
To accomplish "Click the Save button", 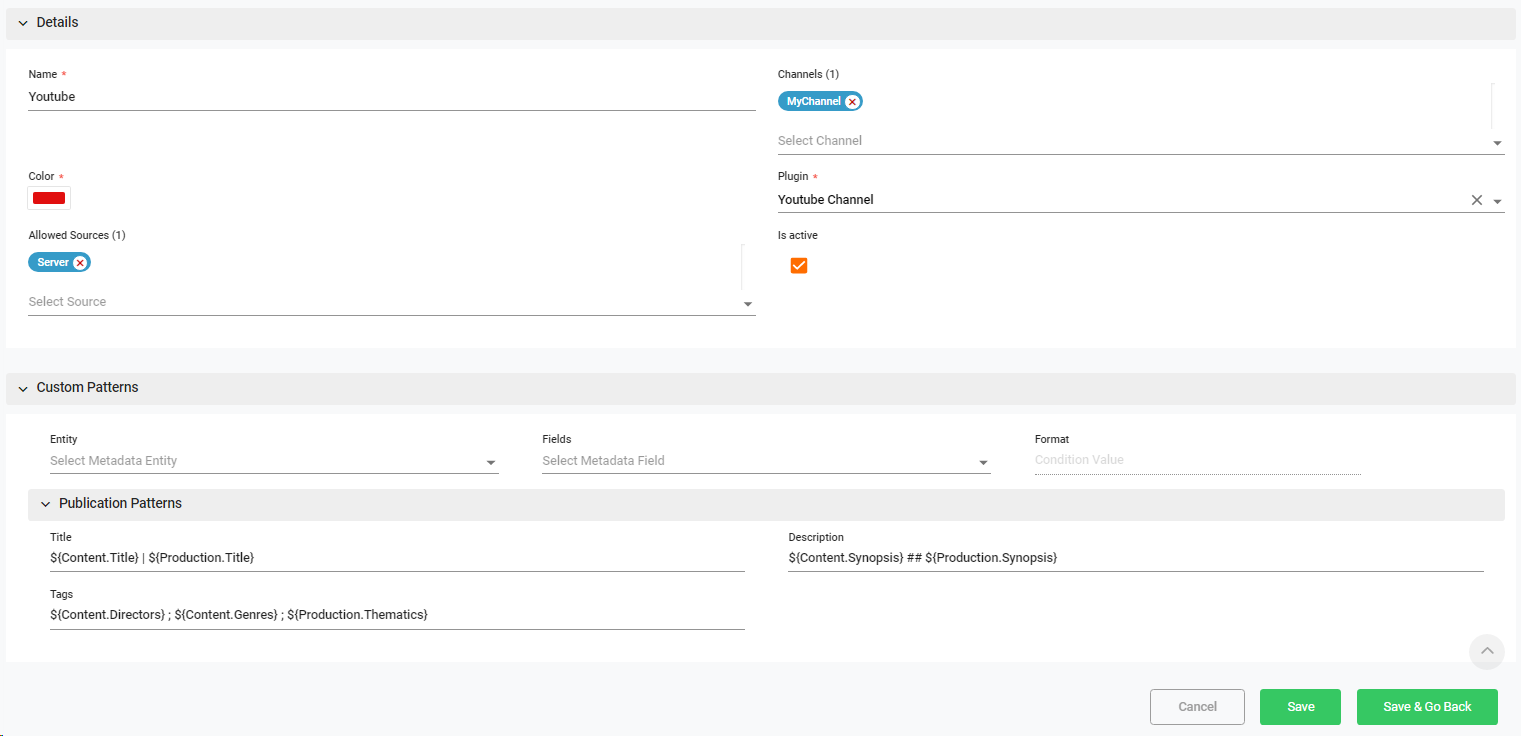I will point(1300,707).
